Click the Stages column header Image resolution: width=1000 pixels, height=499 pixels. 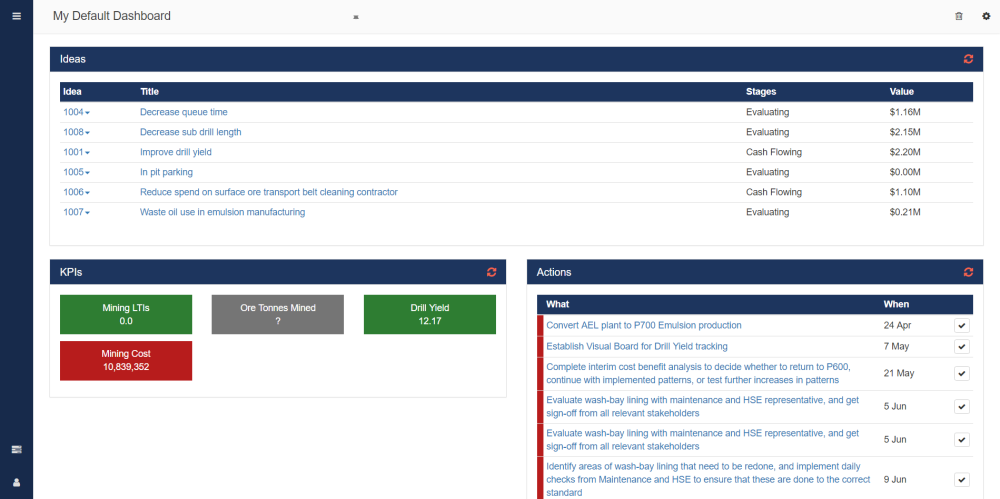pyautogui.click(x=761, y=92)
